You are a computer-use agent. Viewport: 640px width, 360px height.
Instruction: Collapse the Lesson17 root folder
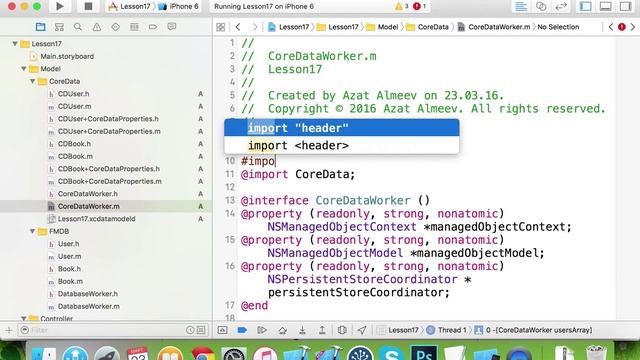[x=15, y=44]
